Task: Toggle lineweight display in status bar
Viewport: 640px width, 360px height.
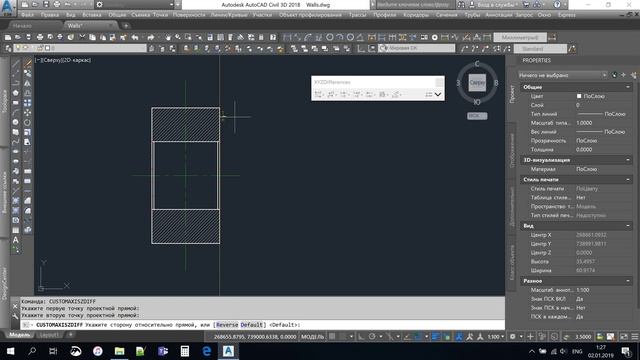Action: coord(436,337)
